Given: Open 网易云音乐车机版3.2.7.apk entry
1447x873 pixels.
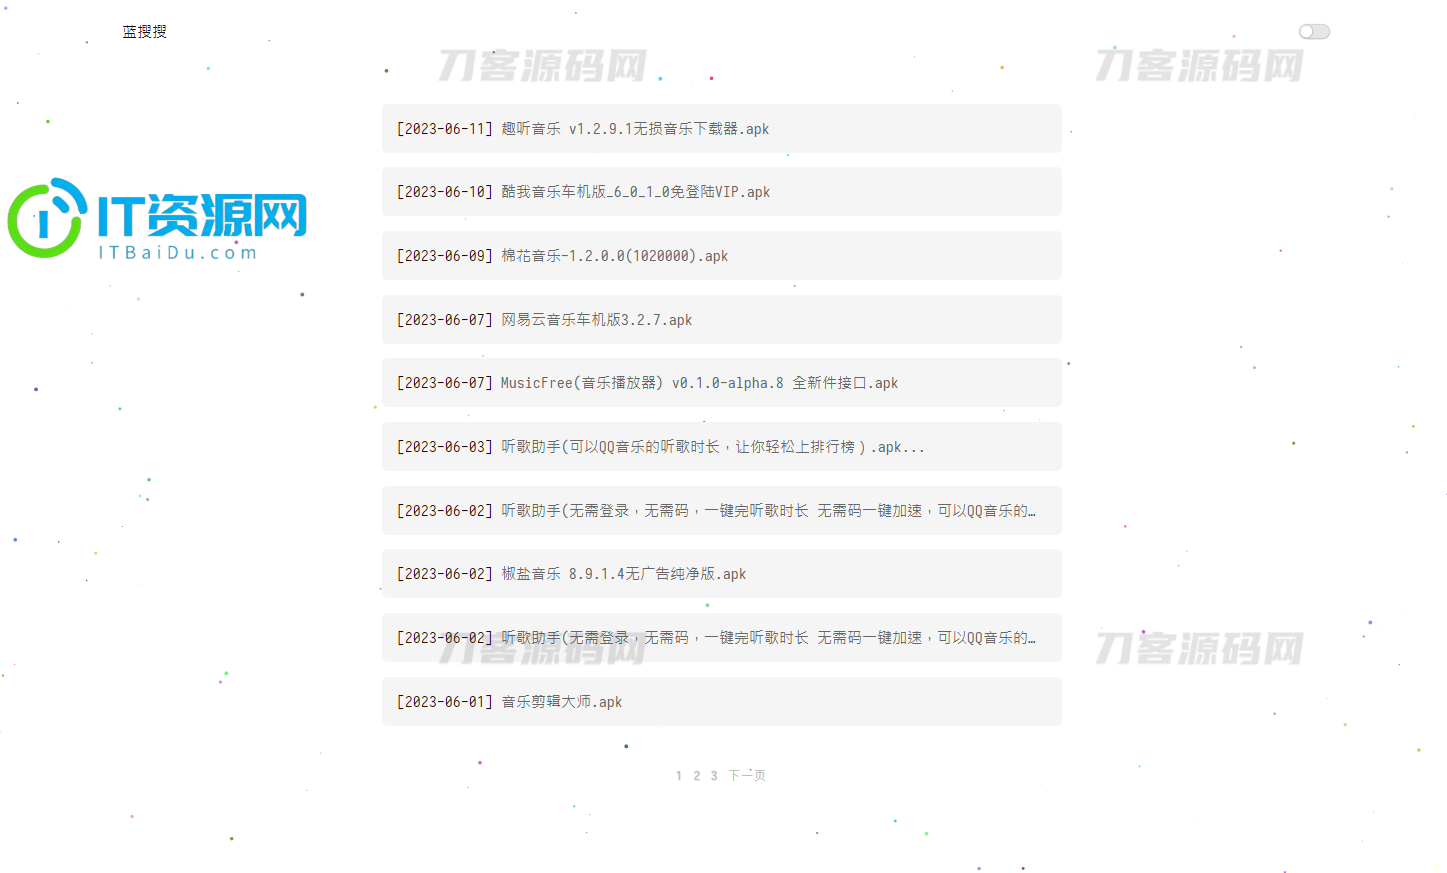Looking at the screenshot, I should click(x=722, y=320).
